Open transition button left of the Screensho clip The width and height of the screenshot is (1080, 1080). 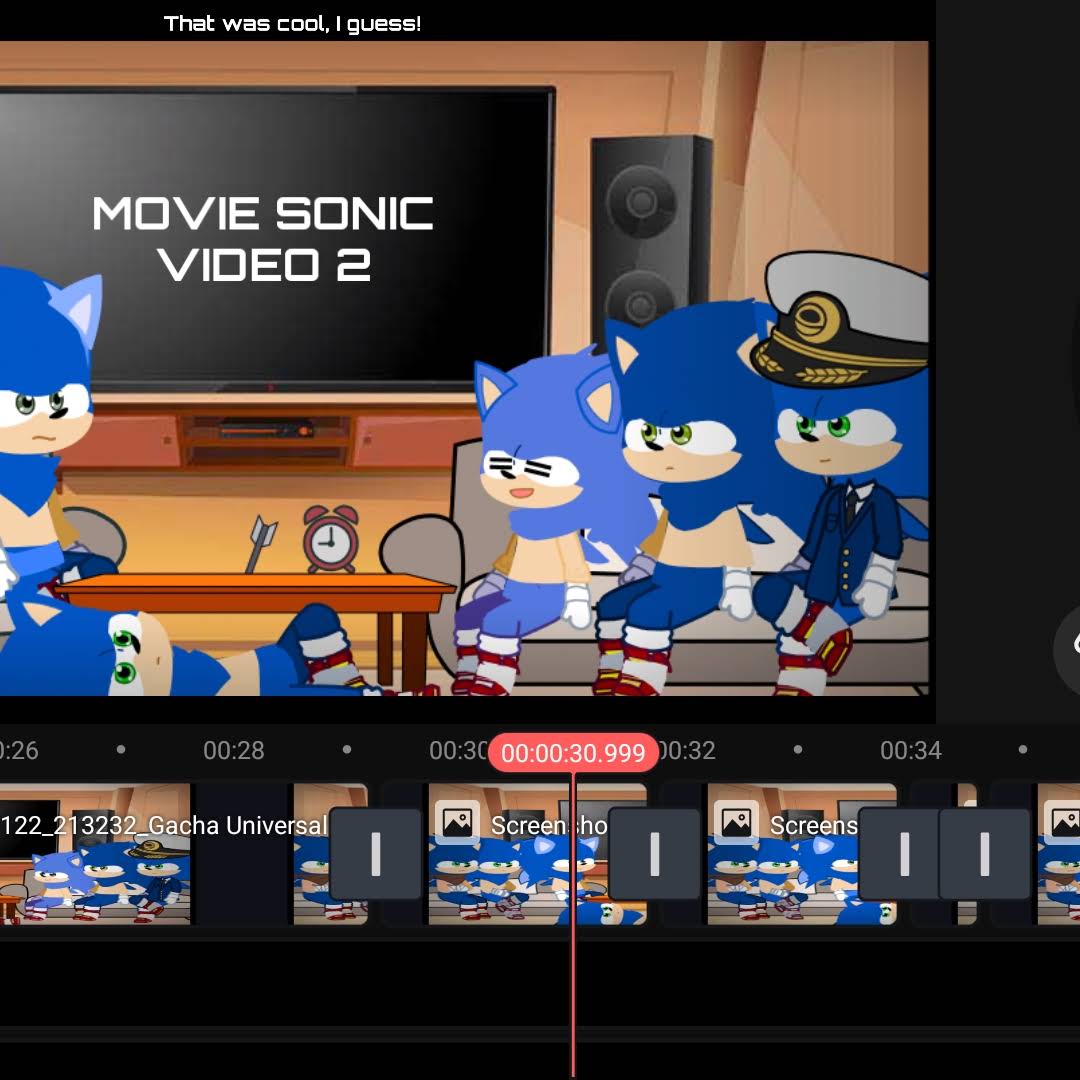(375, 853)
